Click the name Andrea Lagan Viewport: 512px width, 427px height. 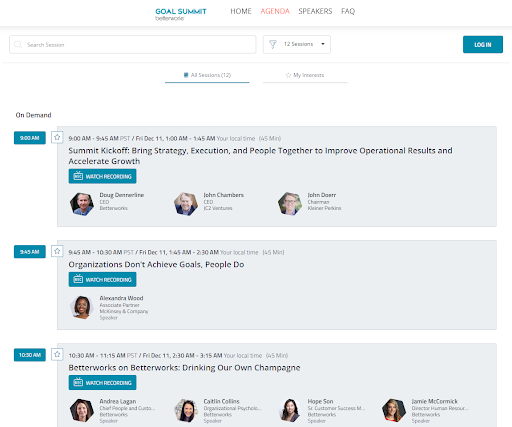(118, 401)
